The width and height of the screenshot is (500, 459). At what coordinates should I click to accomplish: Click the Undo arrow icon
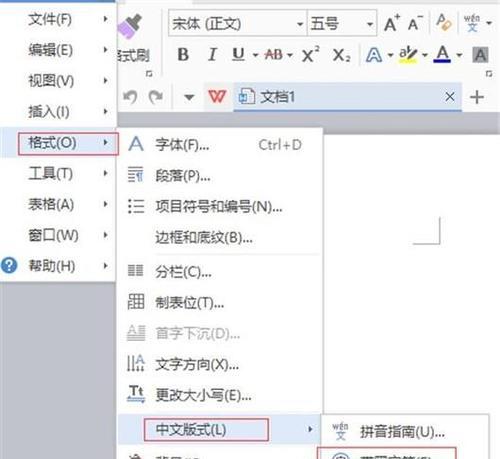click(130, 97)
